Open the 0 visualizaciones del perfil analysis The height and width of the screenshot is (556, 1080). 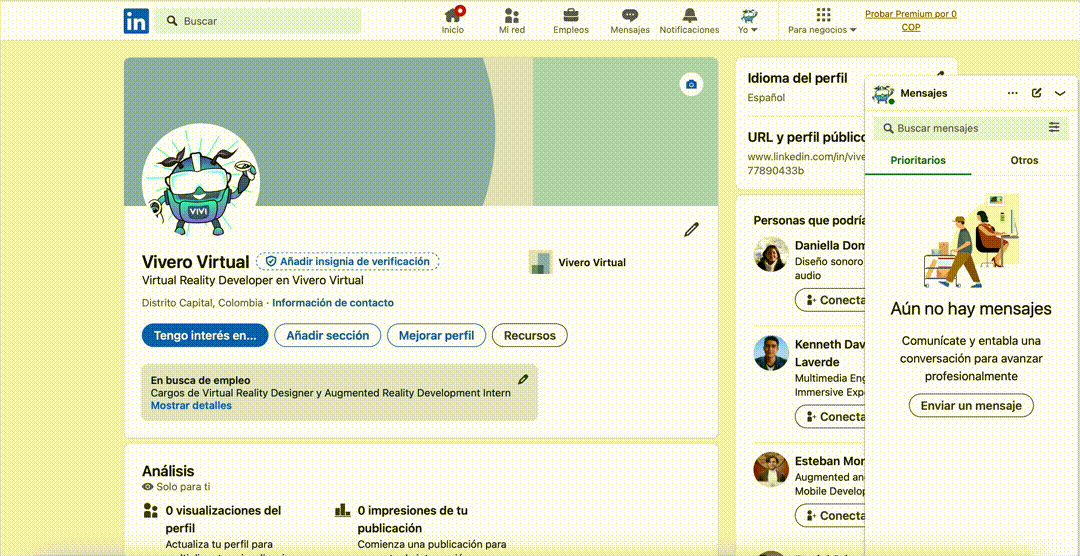(x=223, y=519)
